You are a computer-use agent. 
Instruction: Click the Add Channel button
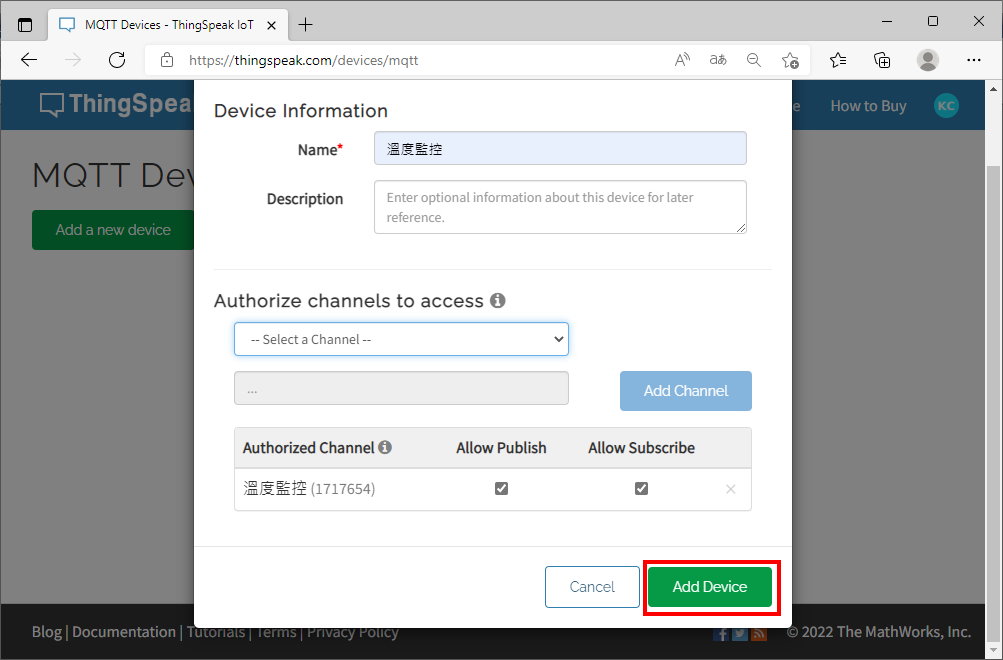(685, 391)
